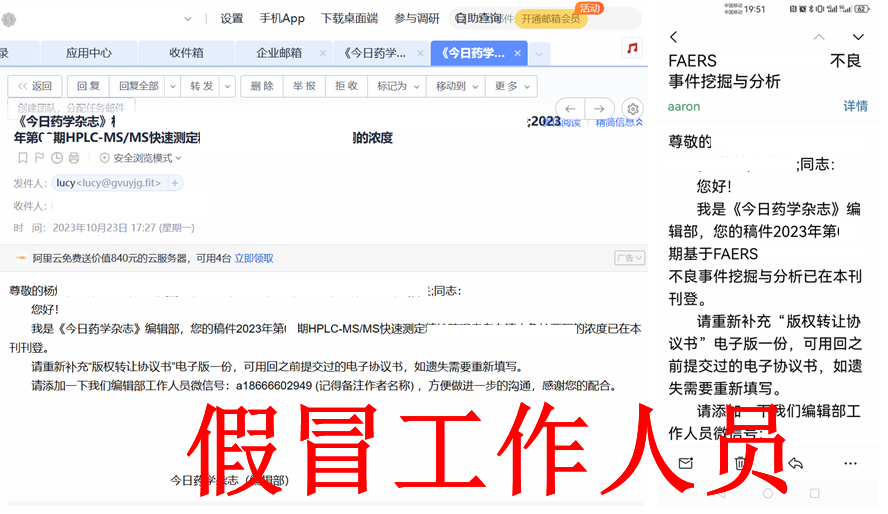Click the bookmark icon under the subject
The width and height of the screenshot is (888, 514).
click(x=22, y=158)
